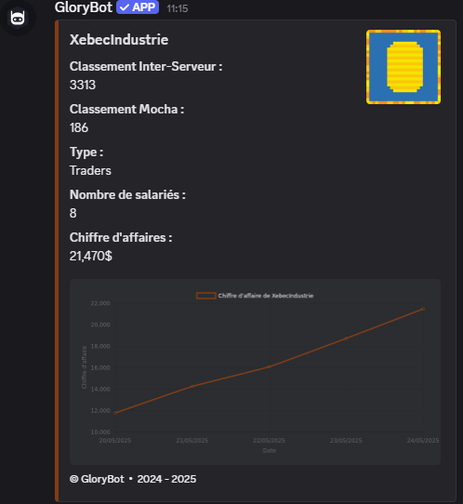Click the legend label Chiffre d'affaire de XebecIndustrie
The image size is (463, 504).
(x=266, y=296)
